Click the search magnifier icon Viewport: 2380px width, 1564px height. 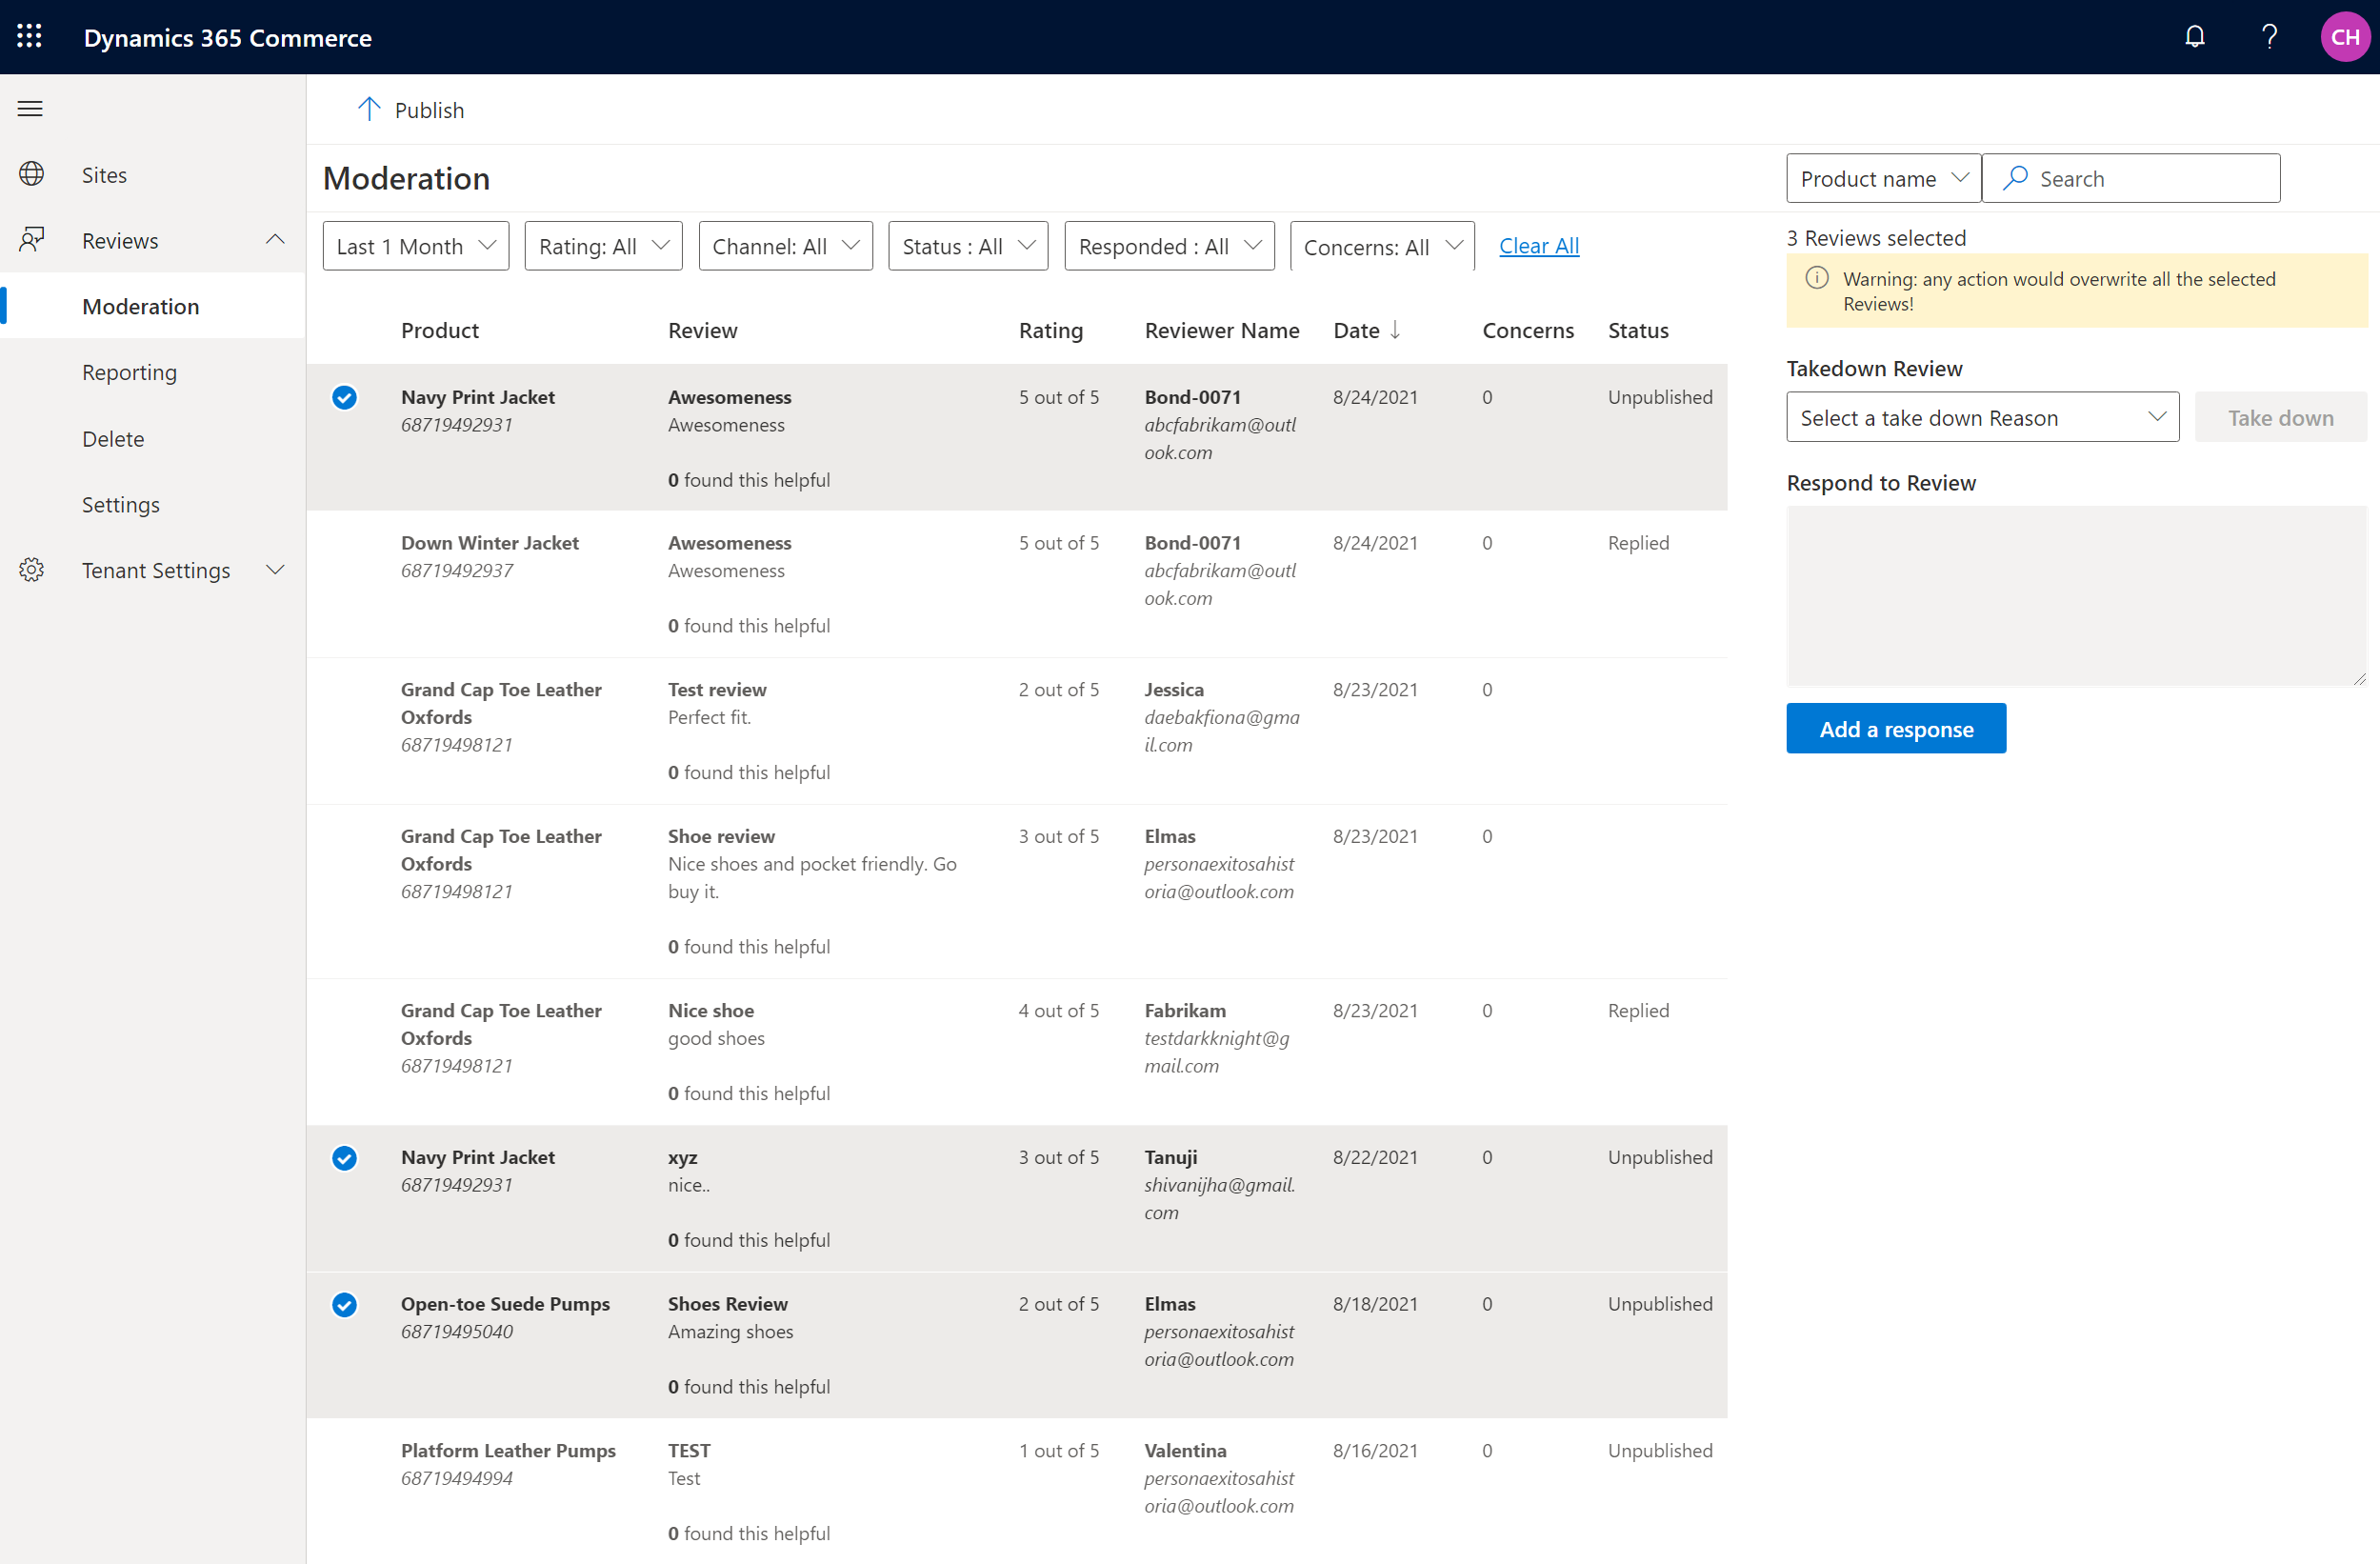(x=2011, y=178)
